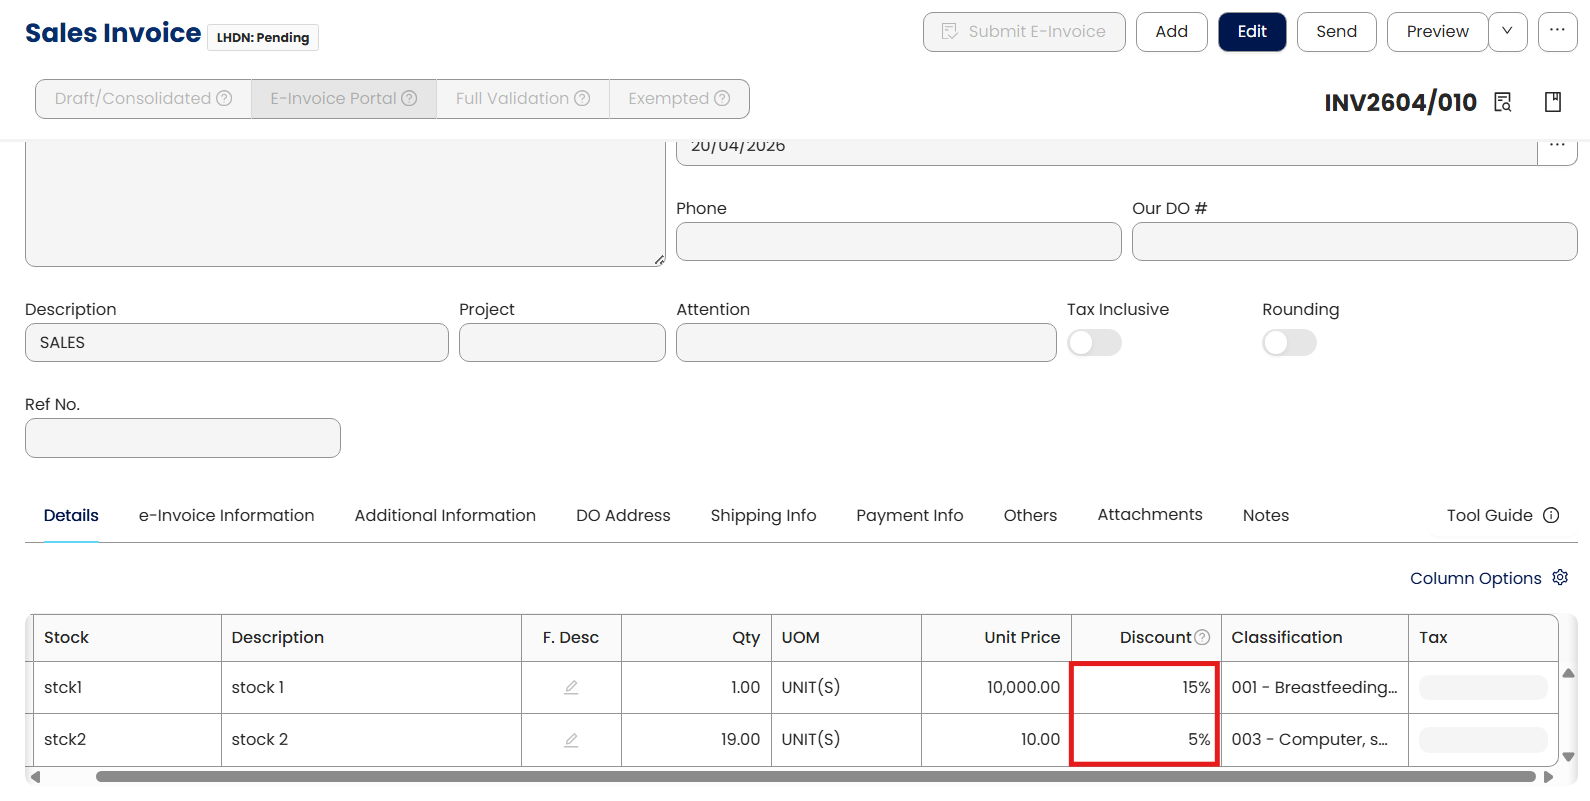Open the Column Options gear icon
The width and height of the screenshot is (1590, 801).
[x=1560, y=578]
